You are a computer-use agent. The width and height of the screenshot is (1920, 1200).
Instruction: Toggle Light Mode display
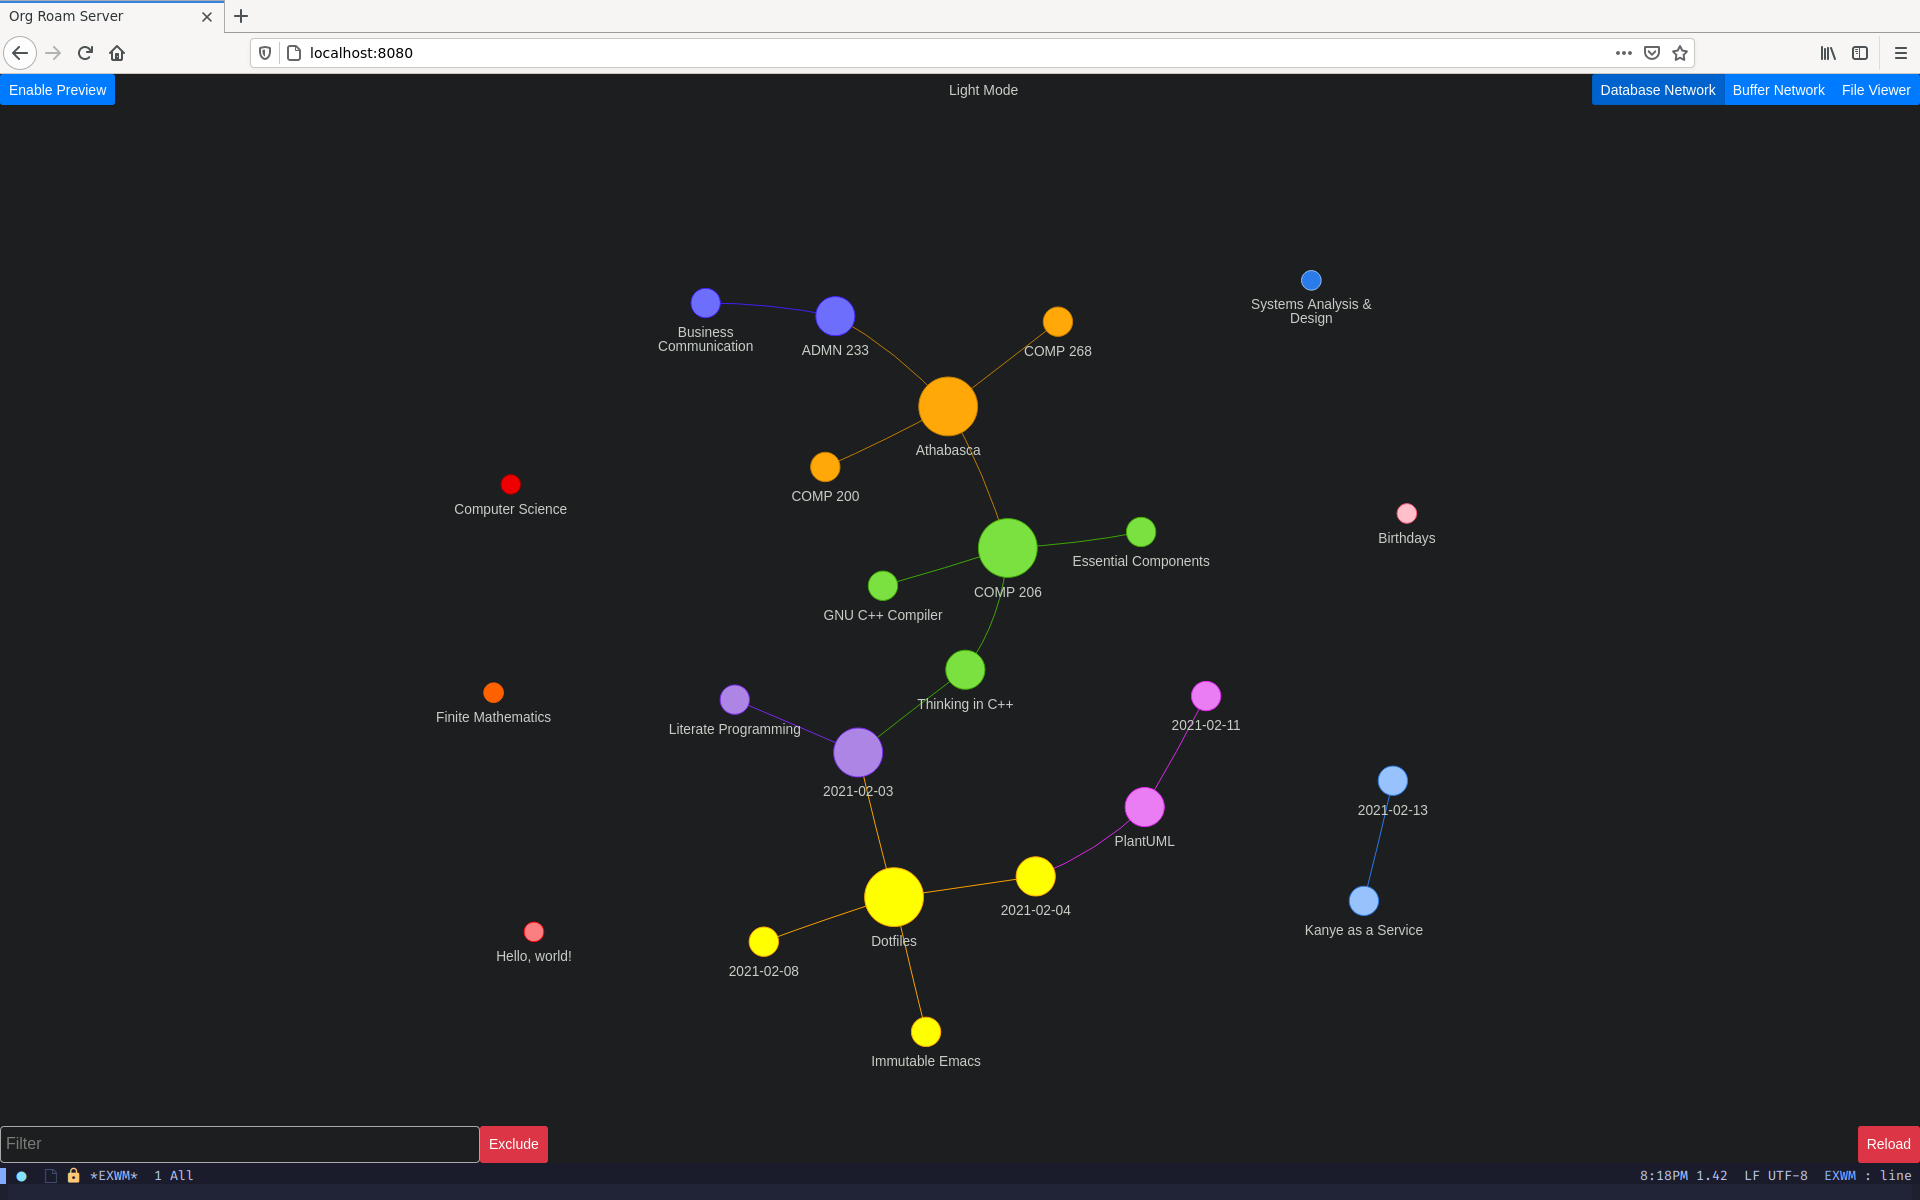tap(981, 90)
